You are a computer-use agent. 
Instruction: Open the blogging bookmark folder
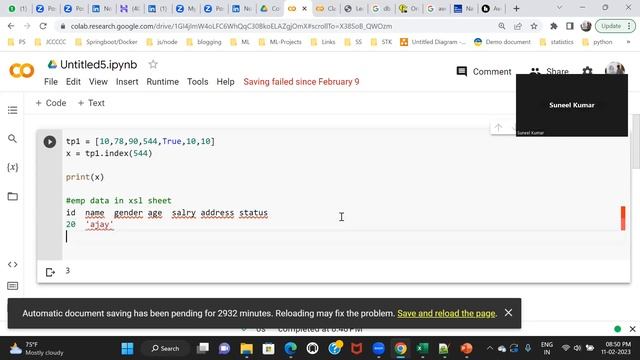pos(204,42)
